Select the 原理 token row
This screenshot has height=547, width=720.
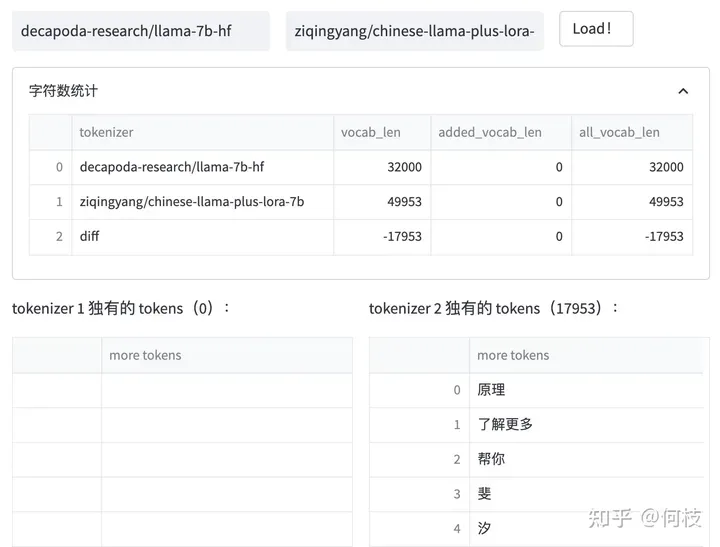(536, 390)
